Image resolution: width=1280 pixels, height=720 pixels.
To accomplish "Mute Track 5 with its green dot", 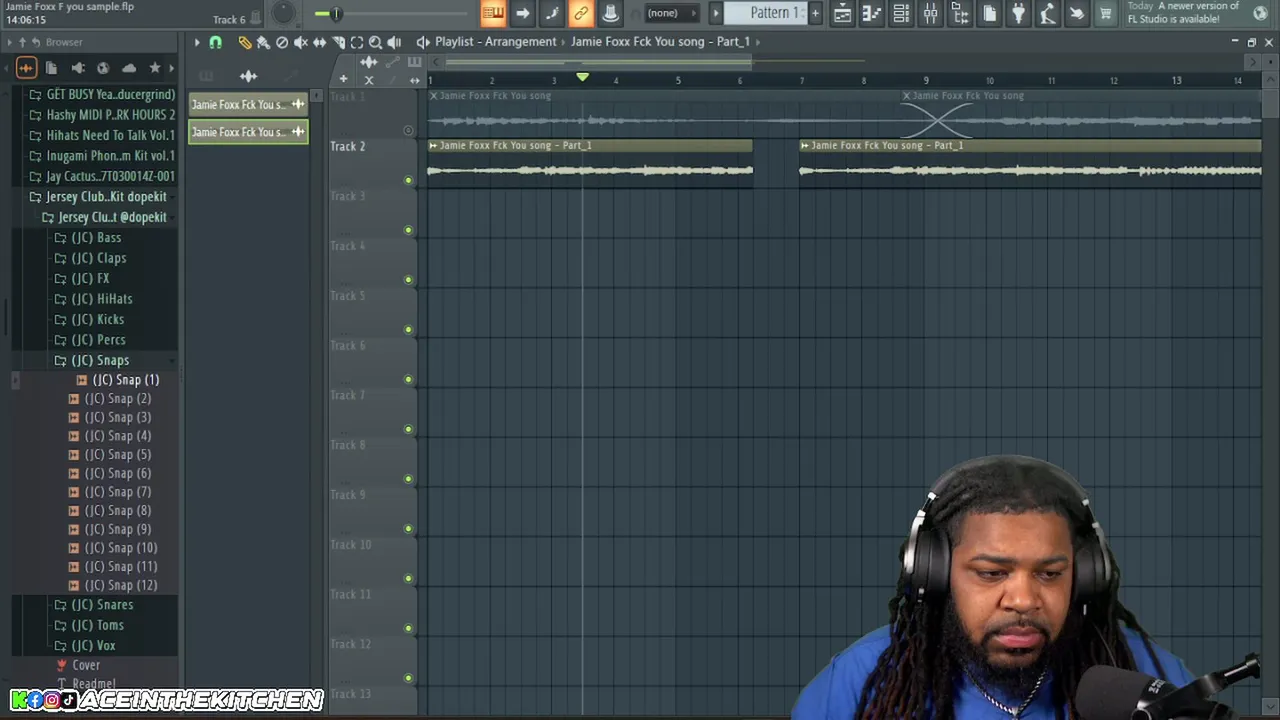I will click(x=408, y=329).
